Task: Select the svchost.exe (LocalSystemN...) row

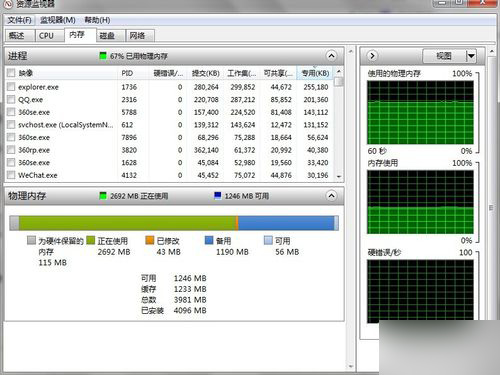Action: [169, 125]
